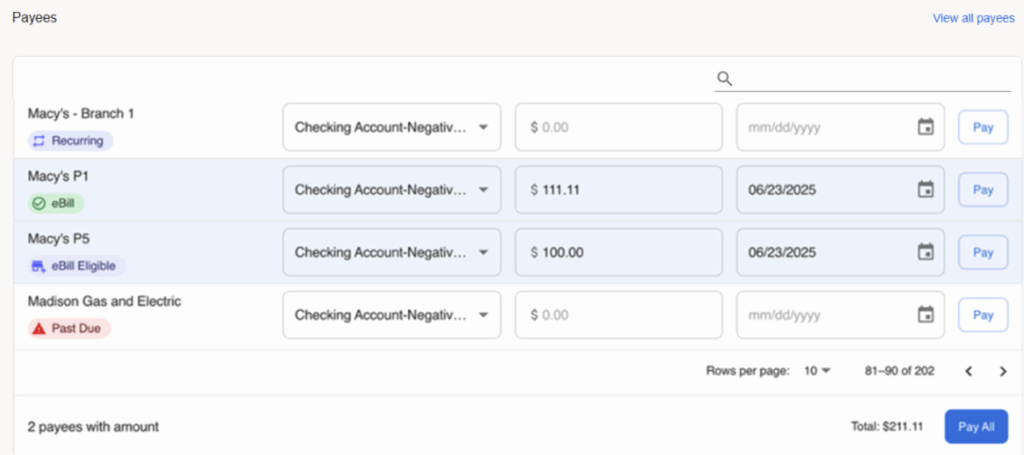Expand account dropdown for Macy's - Branch 1
Viewport: 1024px width, 455px height.
click(392, 127)
